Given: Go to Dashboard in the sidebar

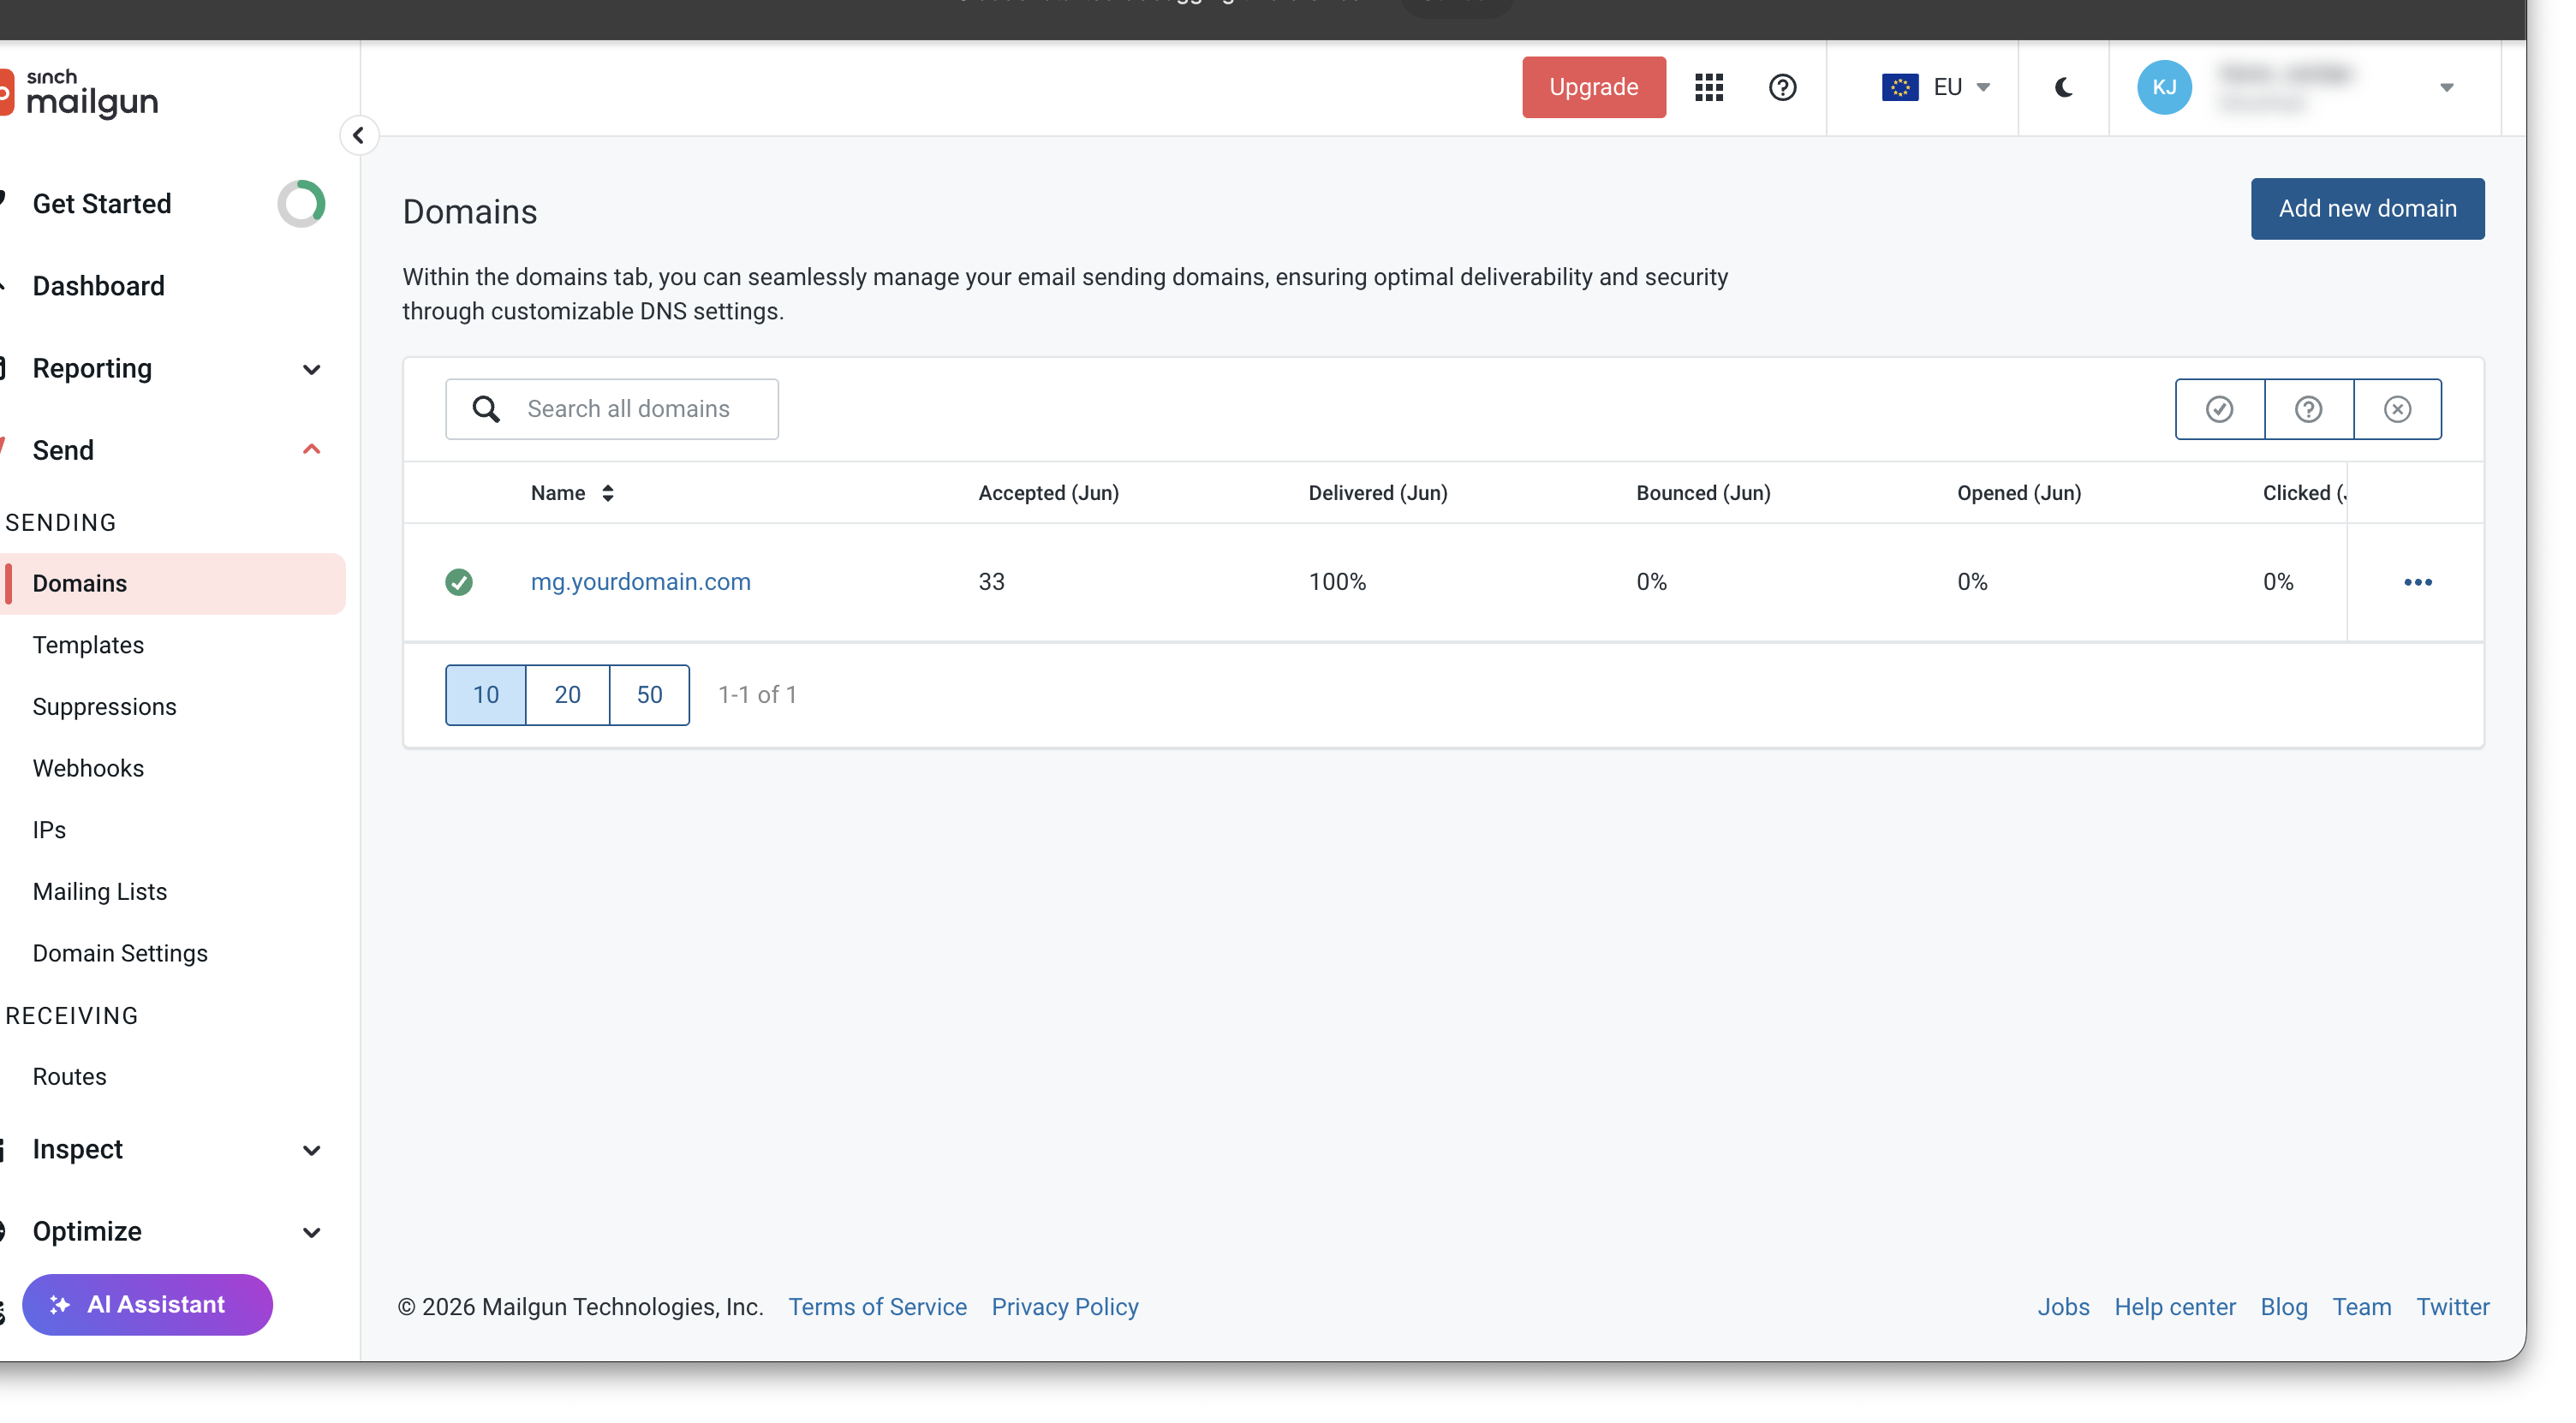Looking at the screenshot, I should [98, 286].
